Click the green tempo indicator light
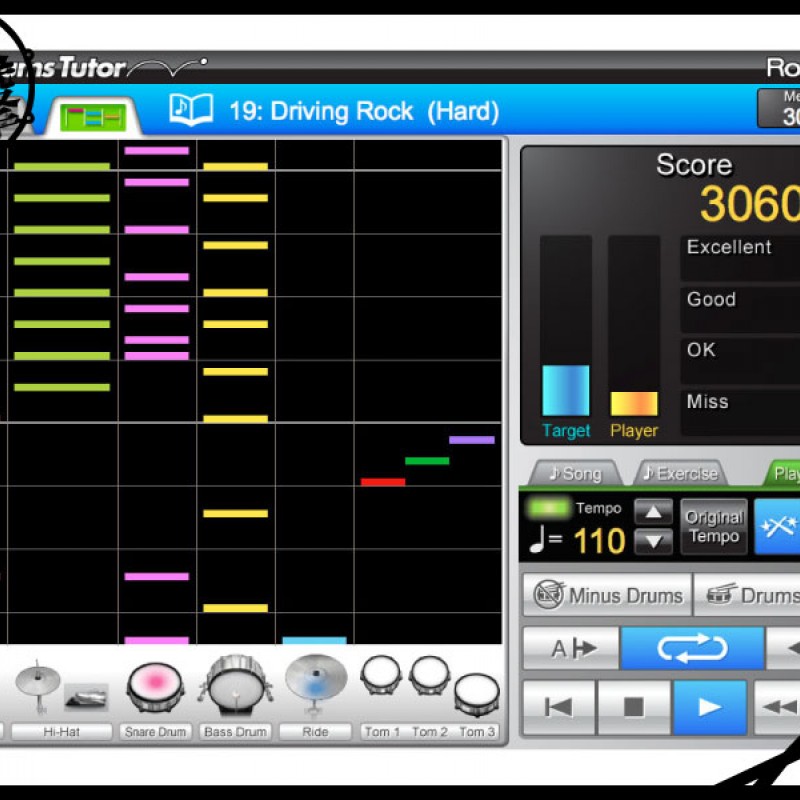 (x=548, y=508)
